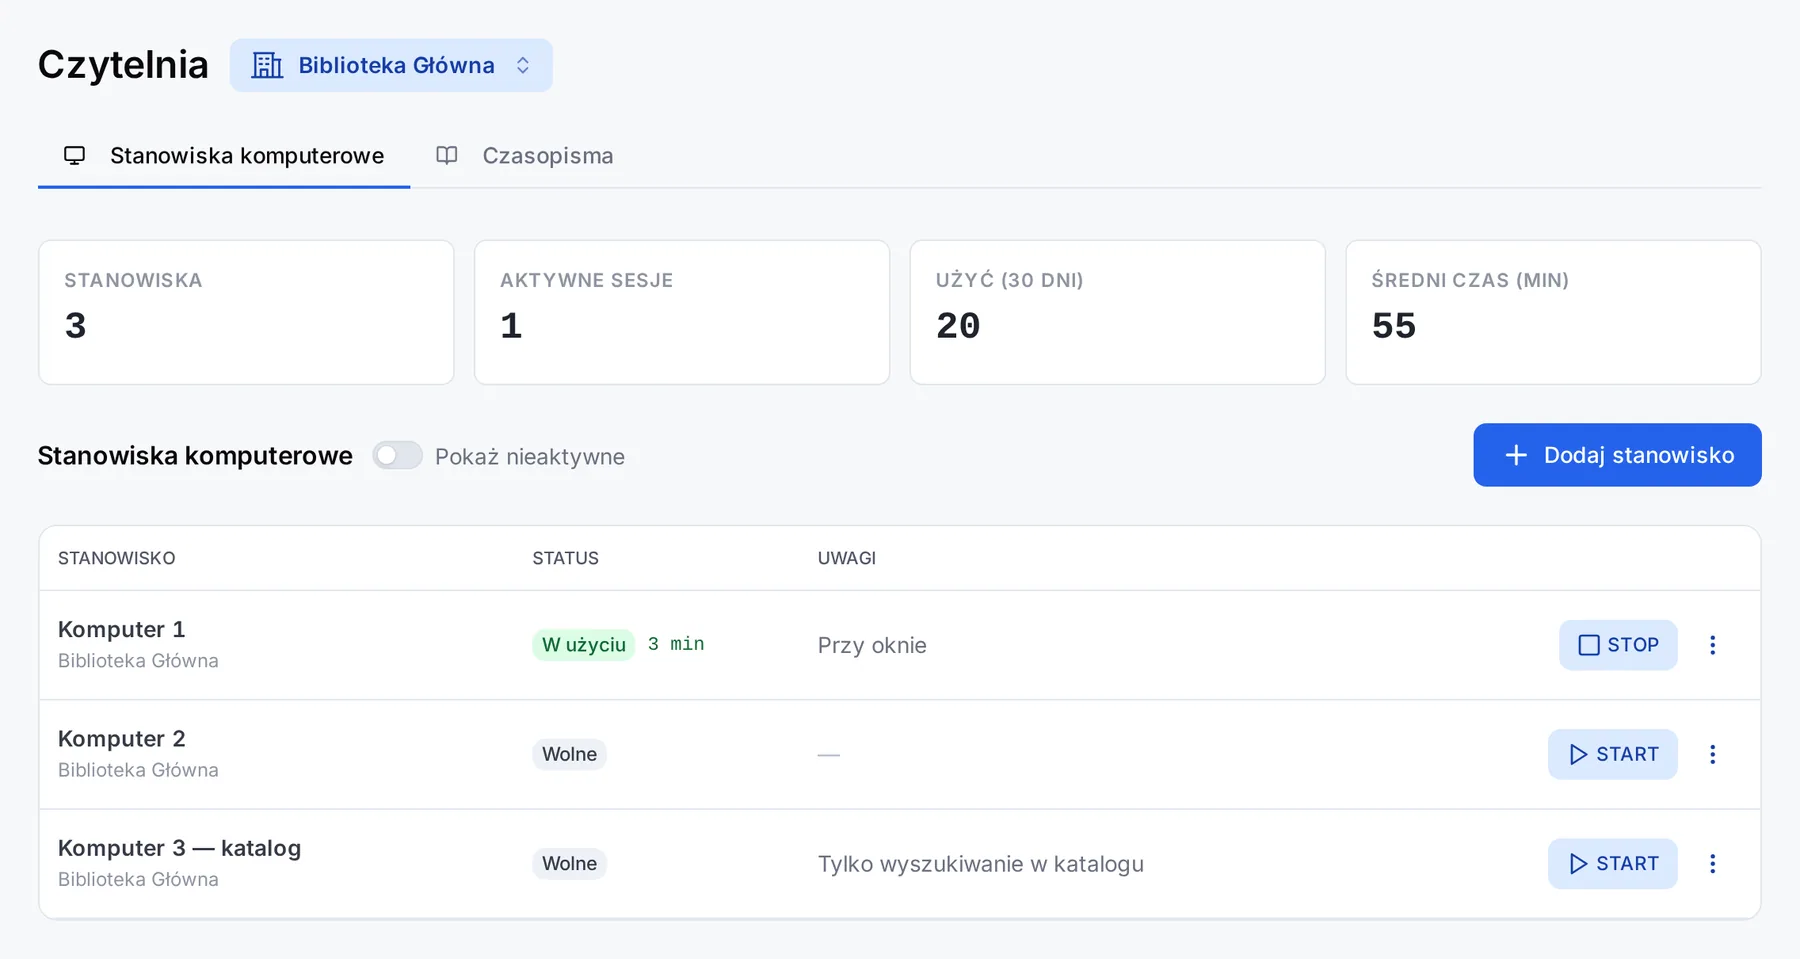Start session on Komputer 3 — katalog
1800x959 pixels.
coord(1613,863)
